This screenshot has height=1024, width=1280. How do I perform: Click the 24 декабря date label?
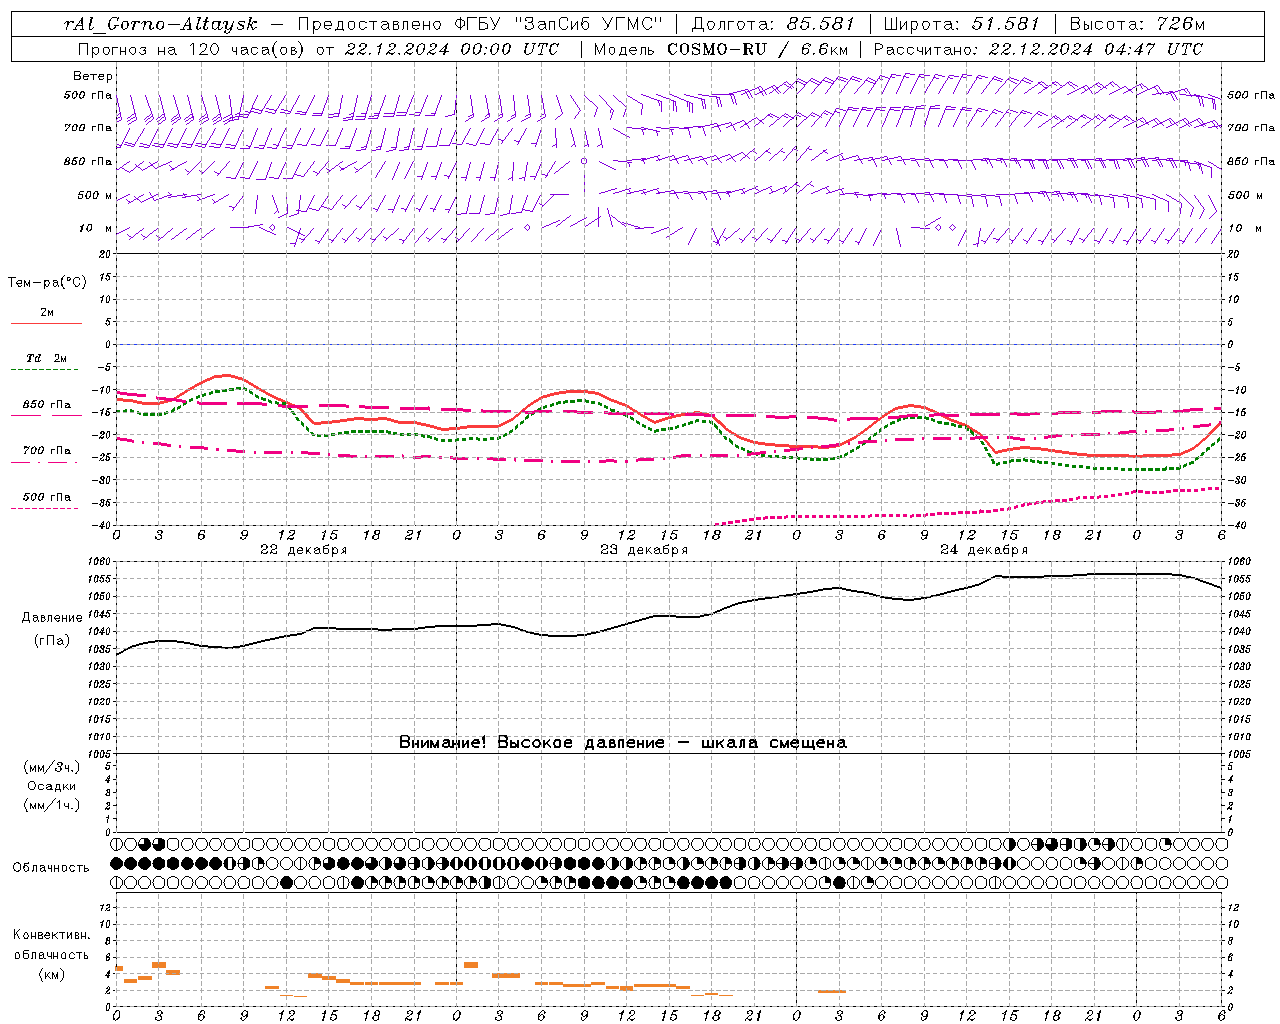984,550
